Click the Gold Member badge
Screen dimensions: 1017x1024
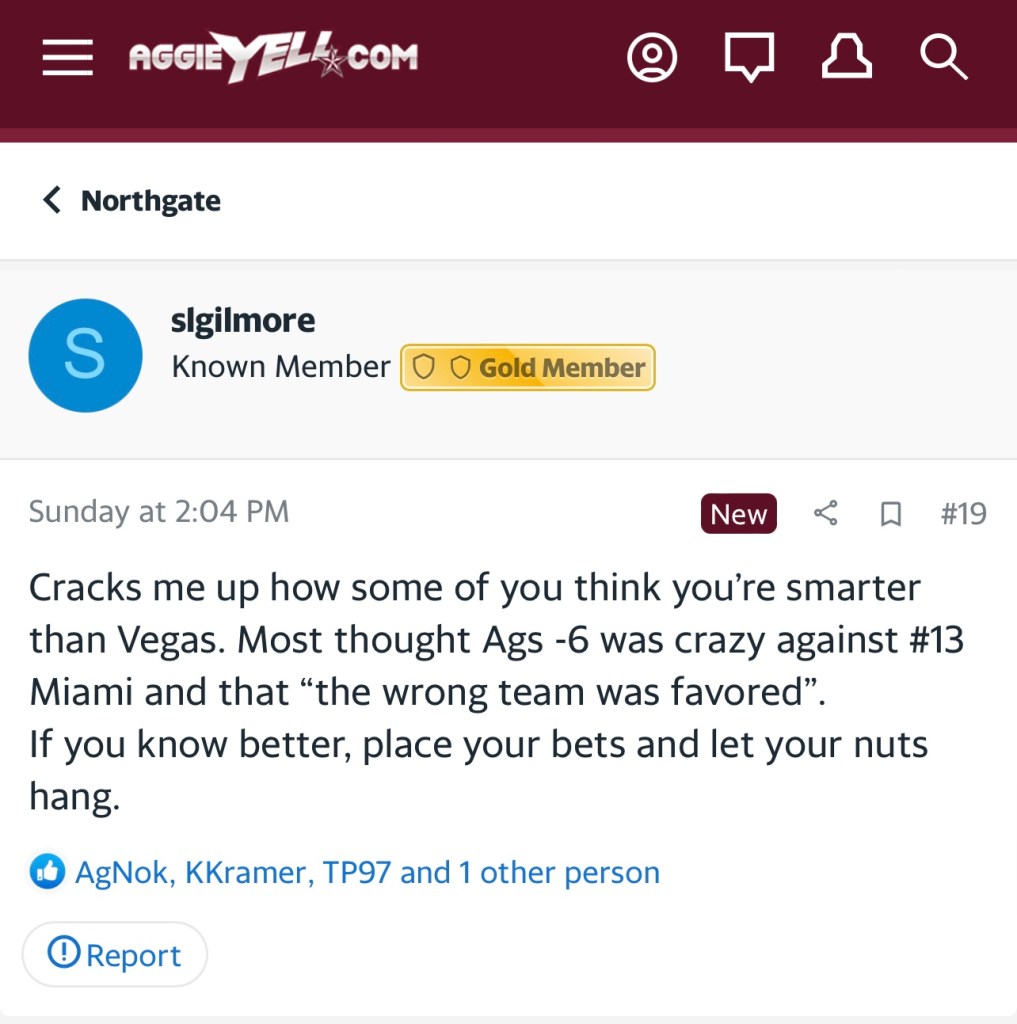pos(528,368)
